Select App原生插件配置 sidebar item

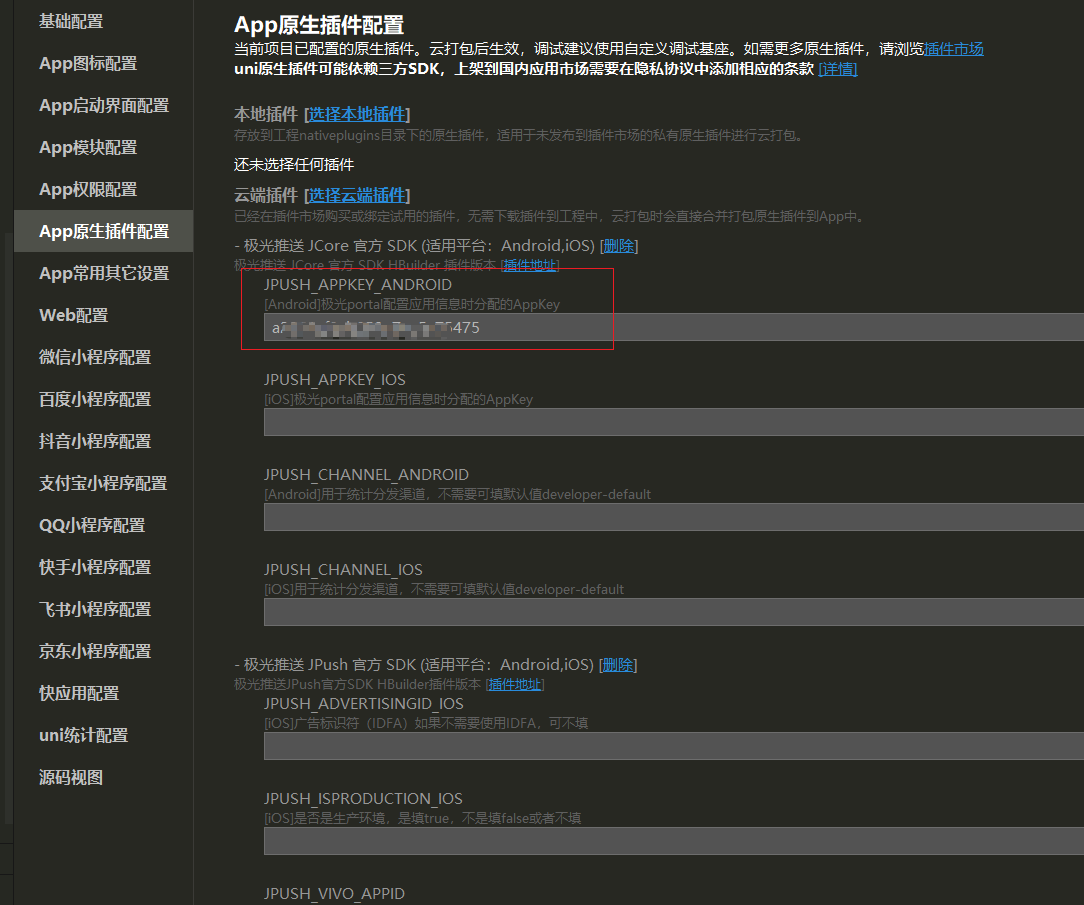[x=104, y=231]
